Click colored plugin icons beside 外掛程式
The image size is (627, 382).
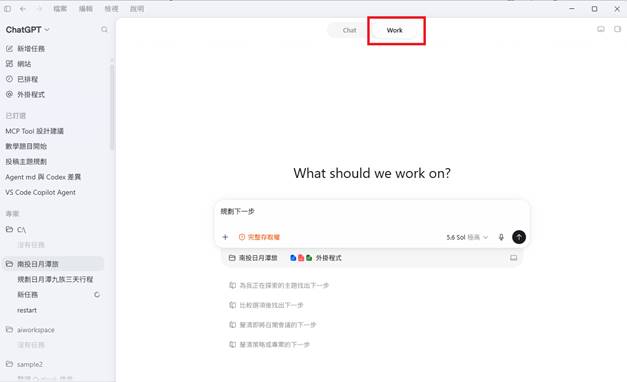point(301,258)
